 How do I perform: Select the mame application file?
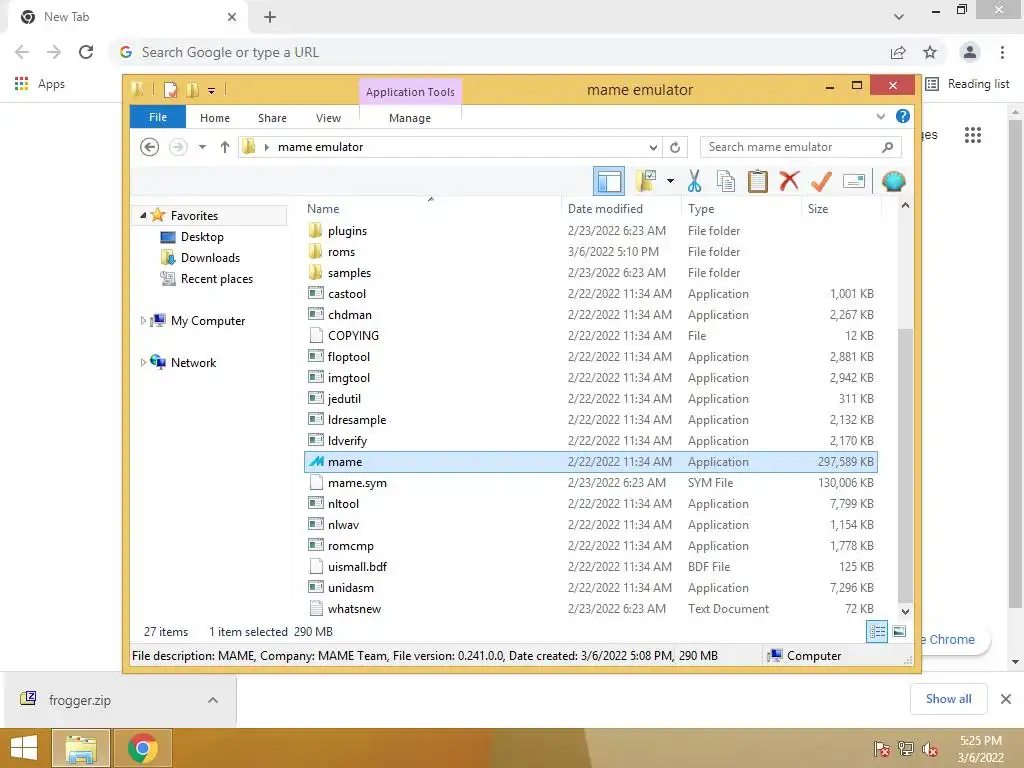[x=590, y=462]
